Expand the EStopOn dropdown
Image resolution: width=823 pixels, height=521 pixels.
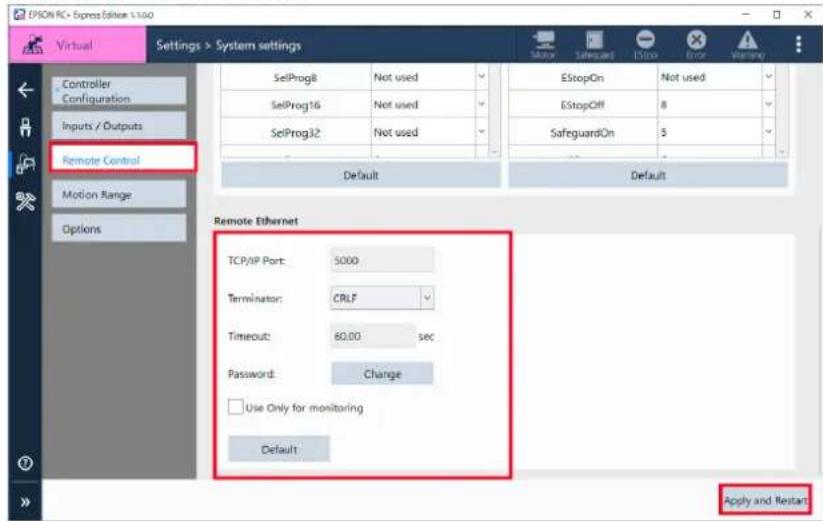coord(768,77)
